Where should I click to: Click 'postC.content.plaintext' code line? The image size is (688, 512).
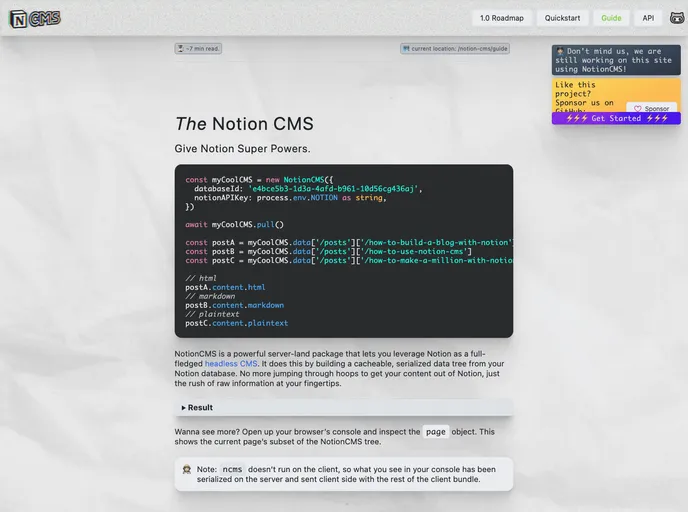pos(236,323)
